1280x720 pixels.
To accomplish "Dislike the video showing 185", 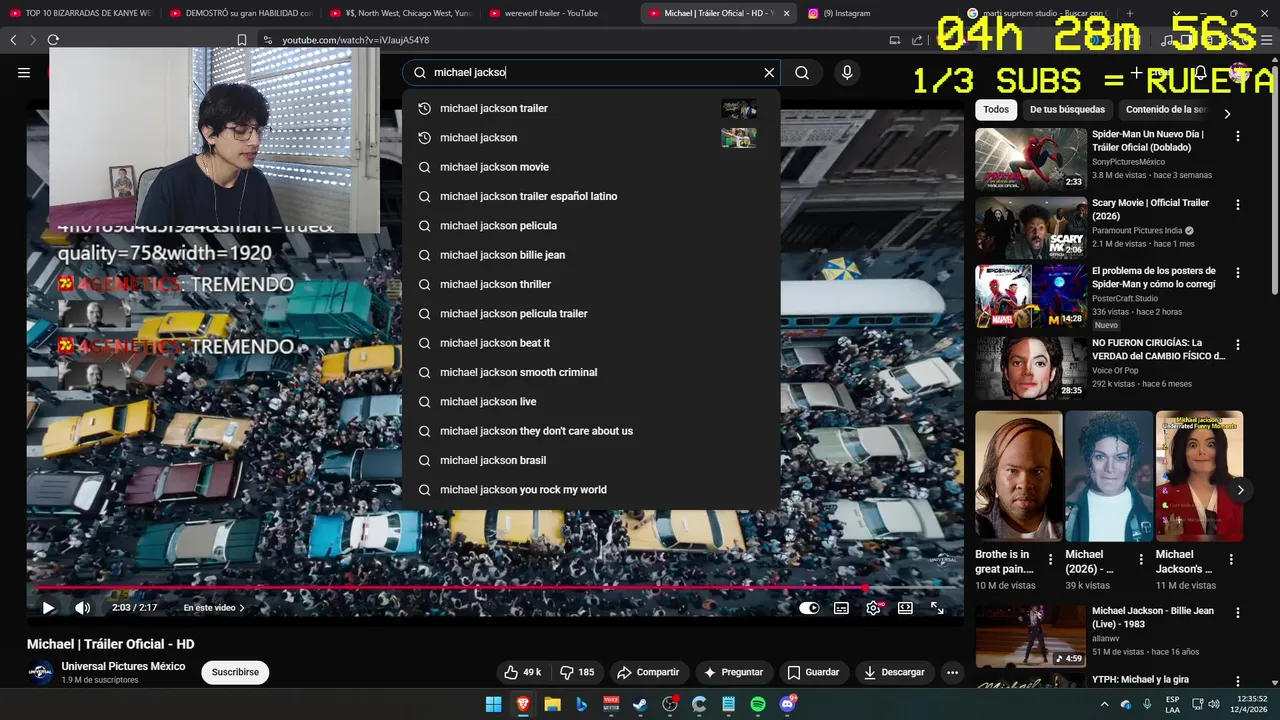I will (x=576, y=672).
